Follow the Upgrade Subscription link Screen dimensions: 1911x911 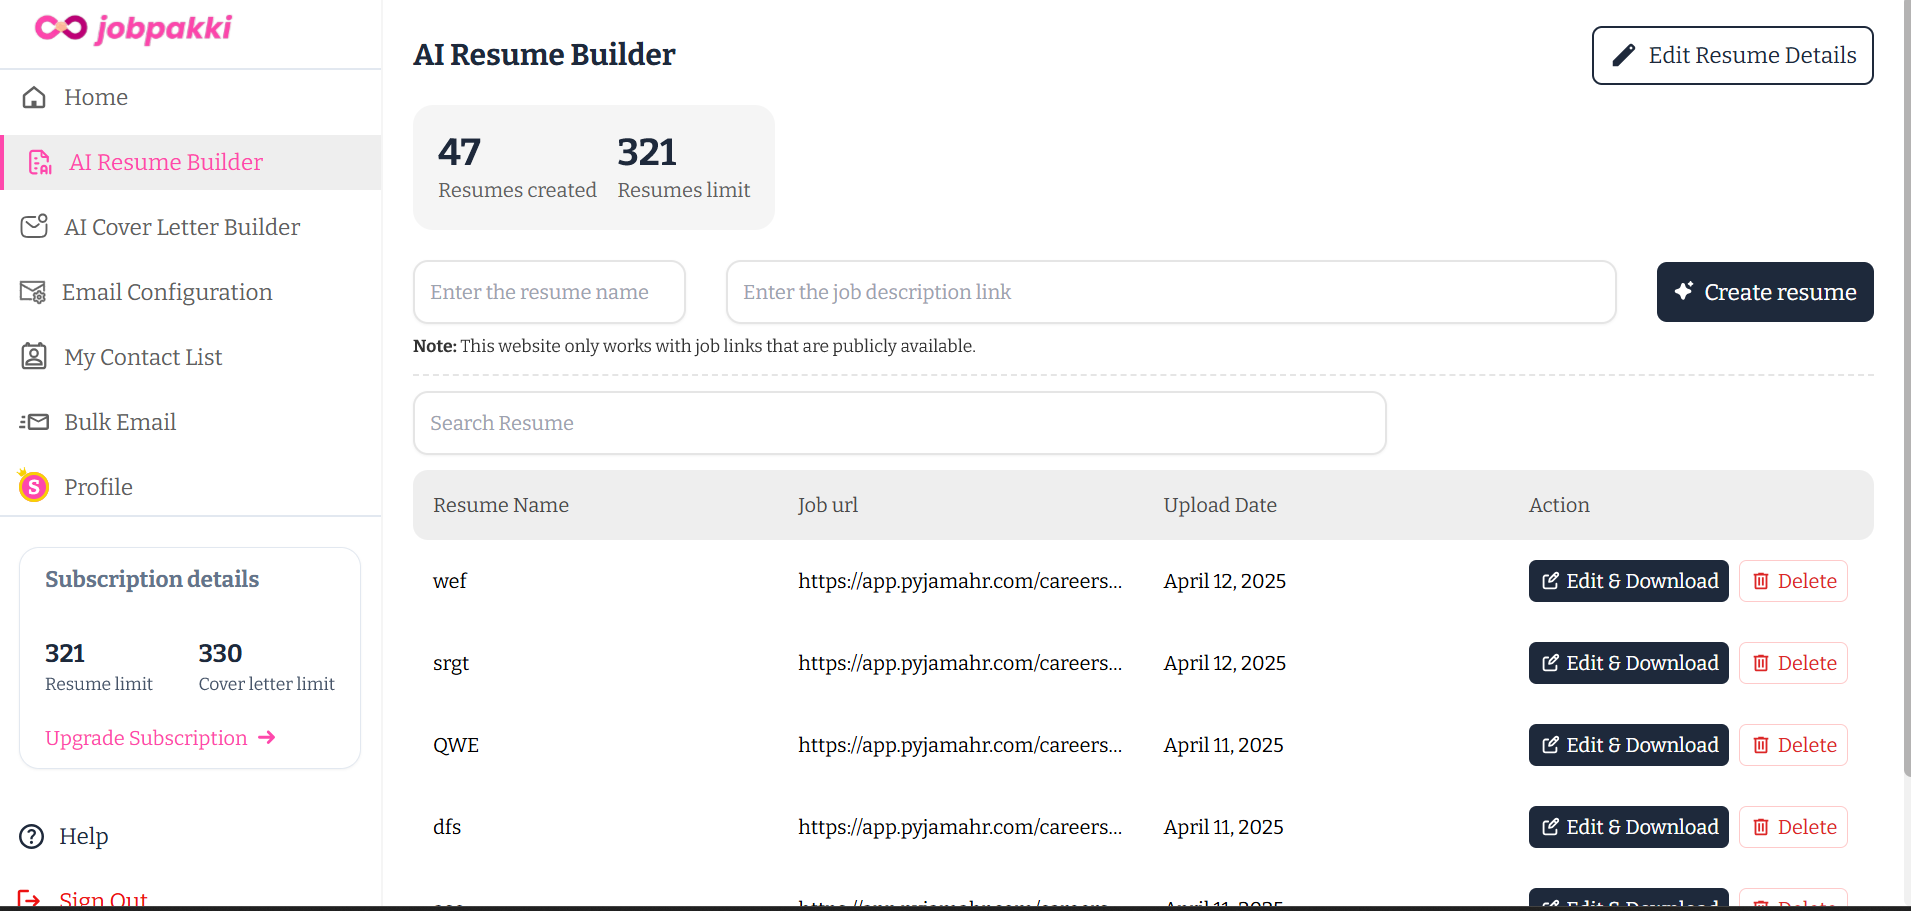[160, 738]
